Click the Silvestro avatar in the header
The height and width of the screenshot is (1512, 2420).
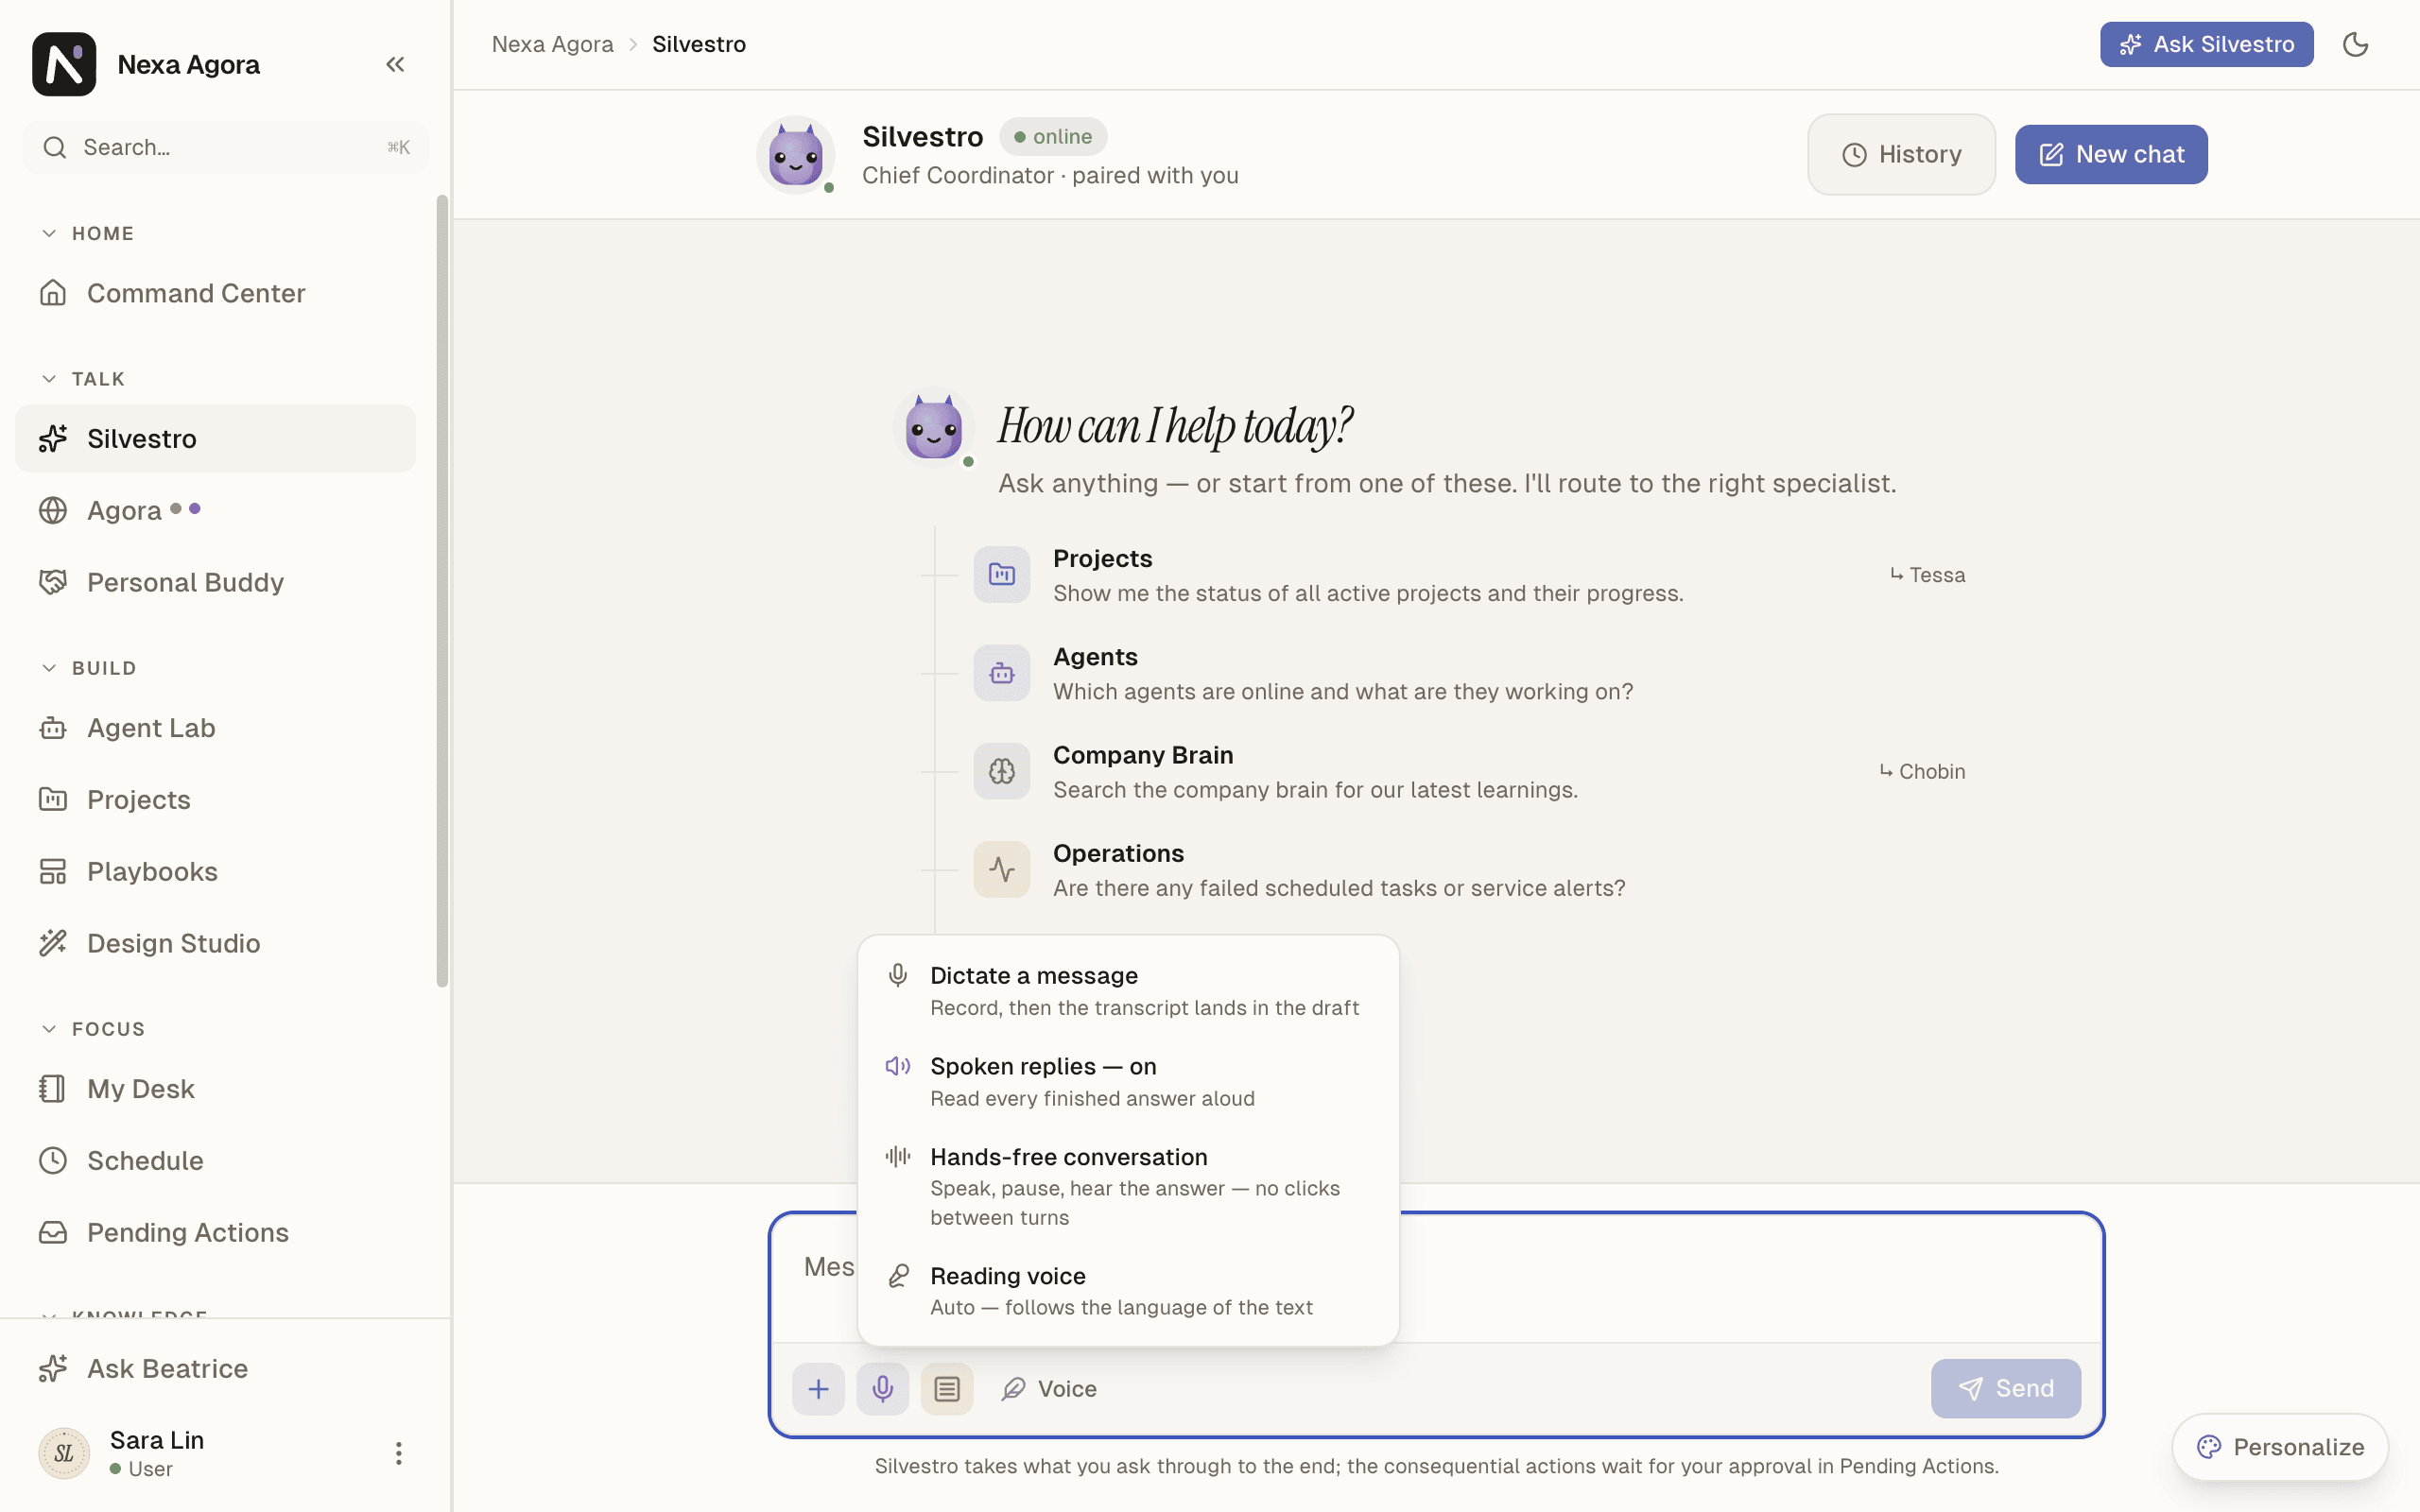tap(796, 155)
